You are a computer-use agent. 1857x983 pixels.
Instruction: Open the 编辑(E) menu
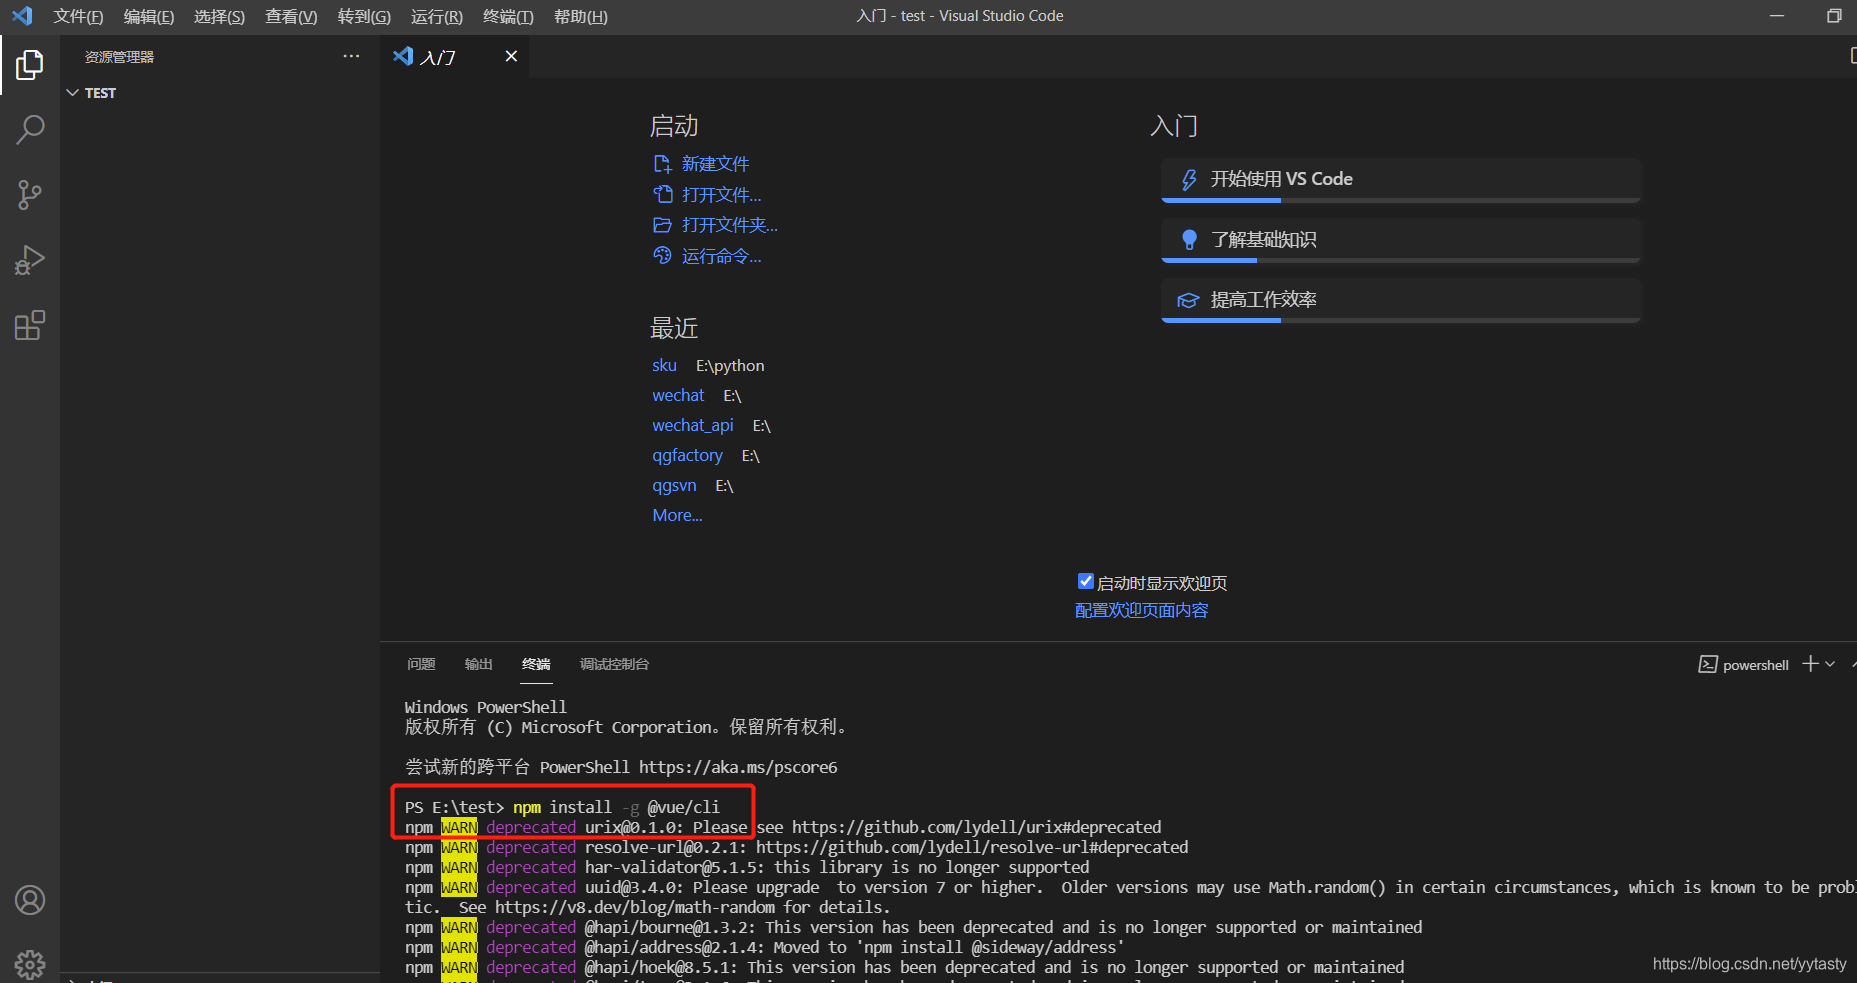(149, 16)
